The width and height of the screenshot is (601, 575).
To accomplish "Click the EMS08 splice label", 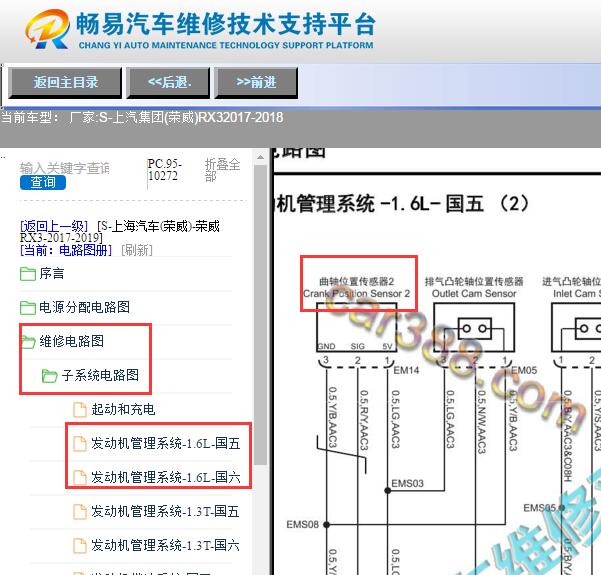I will (x=302, y=524).
